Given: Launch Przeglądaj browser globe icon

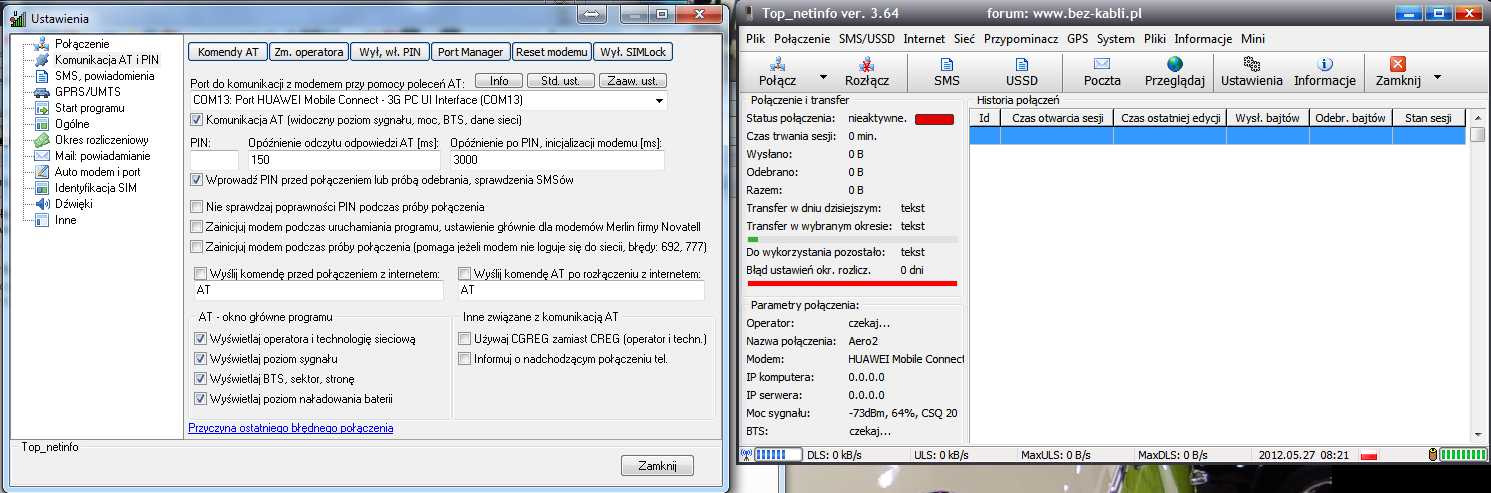Looking at the screenshot, I should click(x=1175, y=64).
